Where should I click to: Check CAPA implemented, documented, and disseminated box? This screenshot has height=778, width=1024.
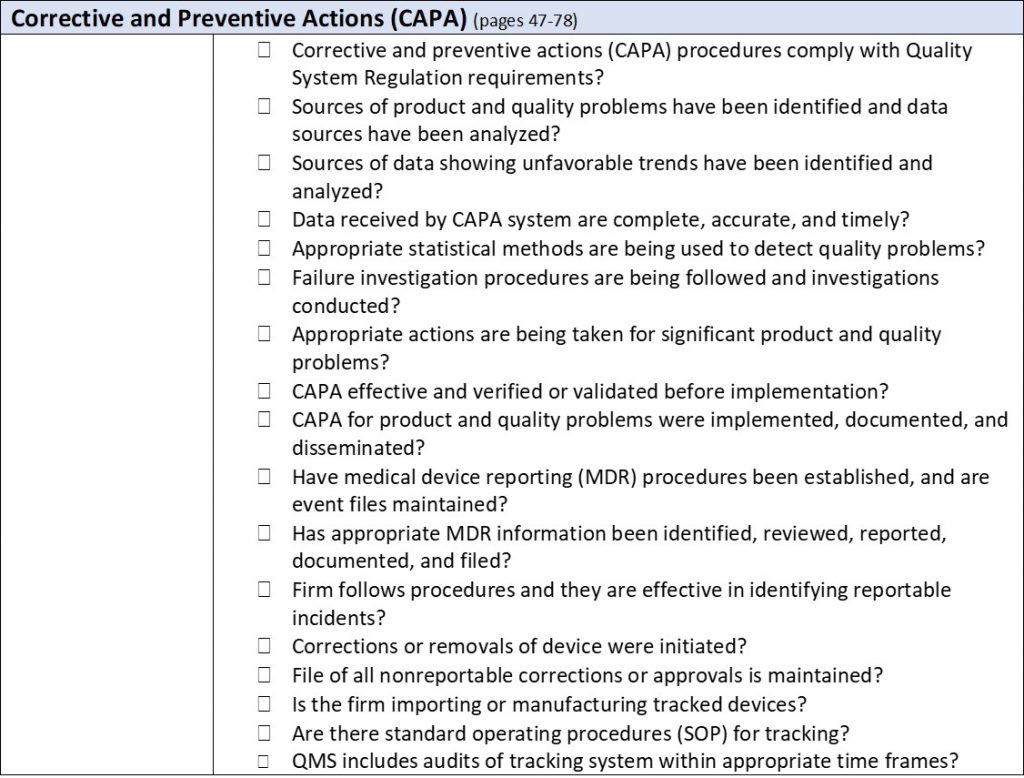coord(264,420)
